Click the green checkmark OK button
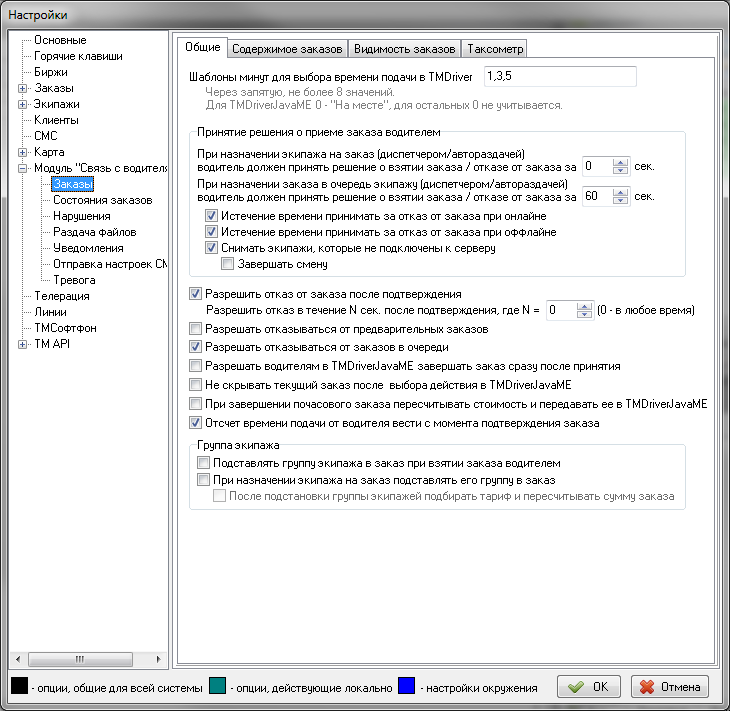 point(589,687)
